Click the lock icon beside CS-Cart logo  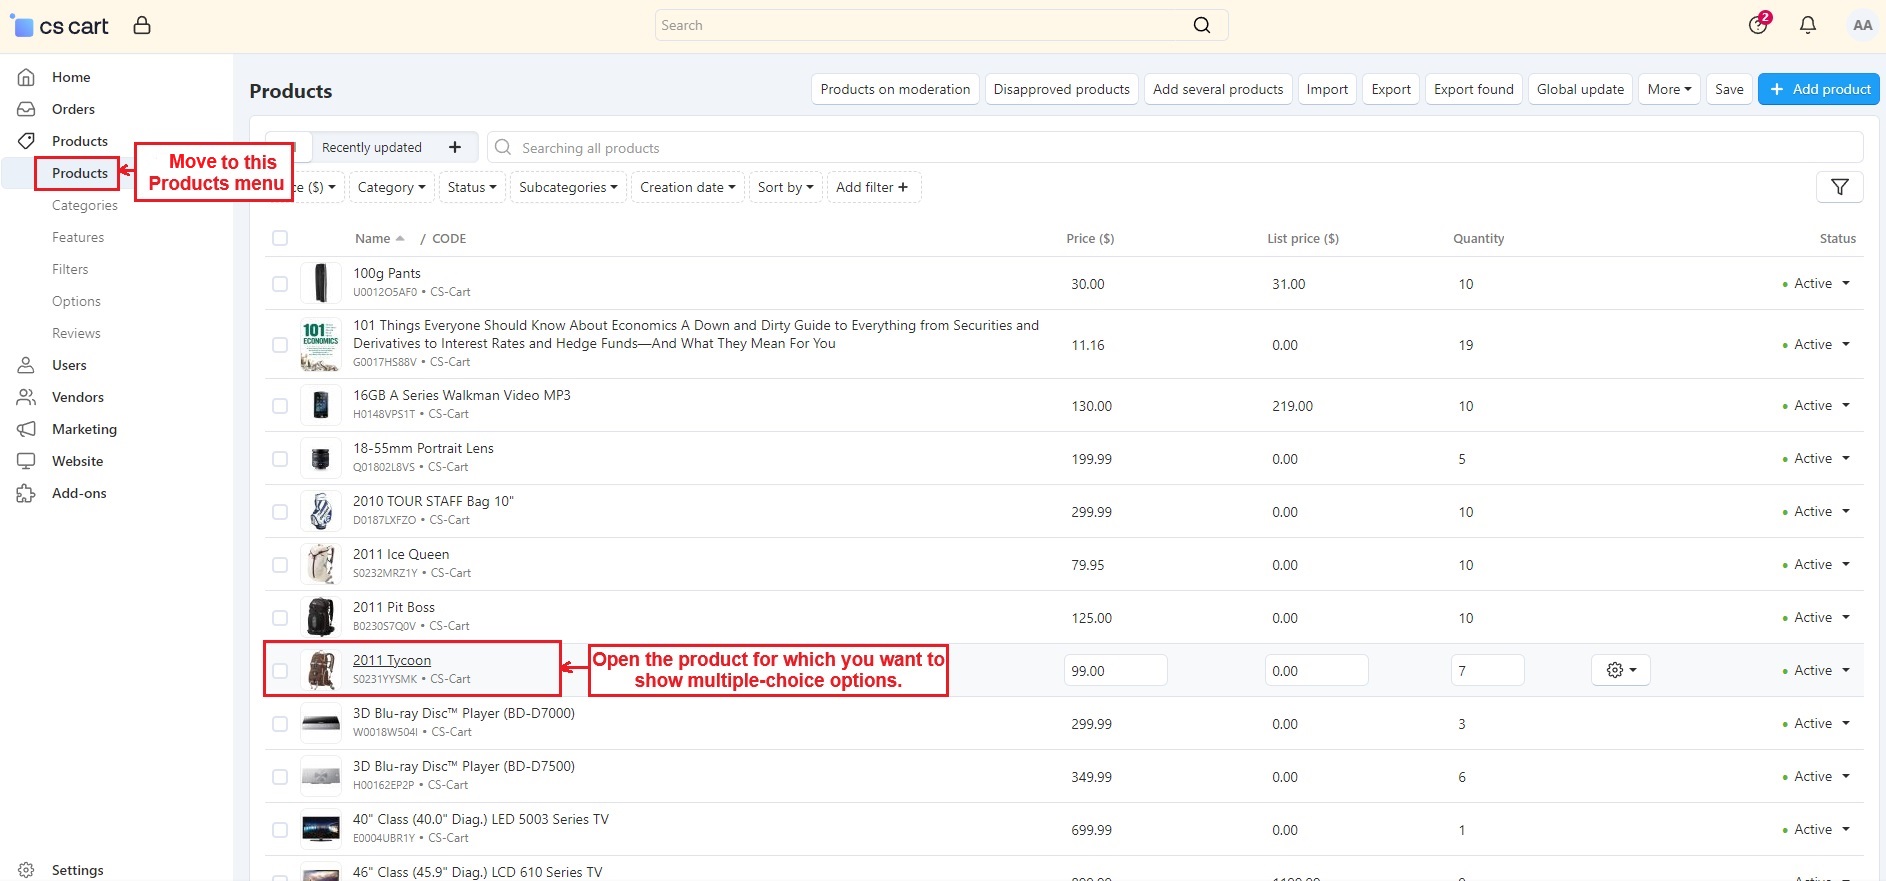coord(142,25)
